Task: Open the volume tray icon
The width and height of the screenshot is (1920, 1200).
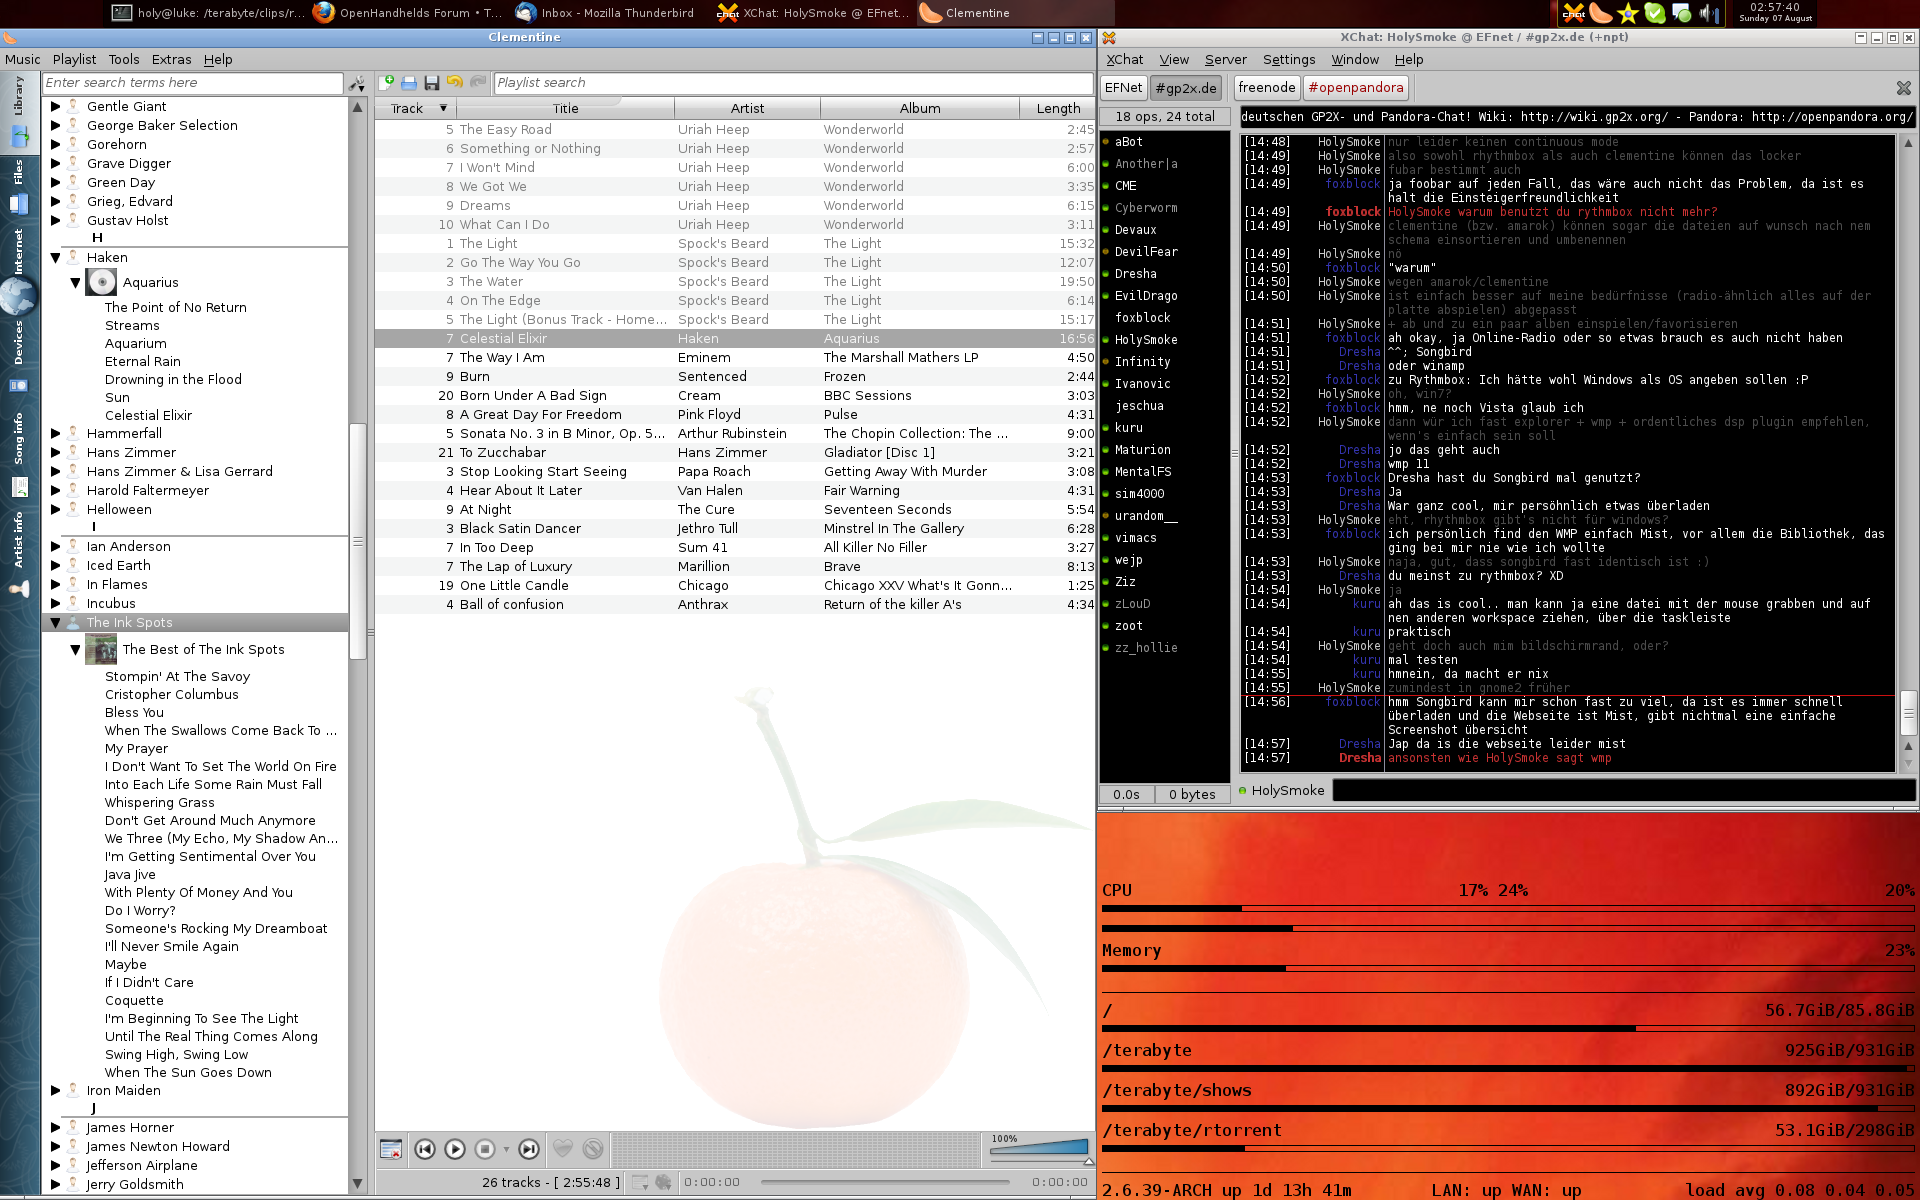Action: pos(1709,13)
